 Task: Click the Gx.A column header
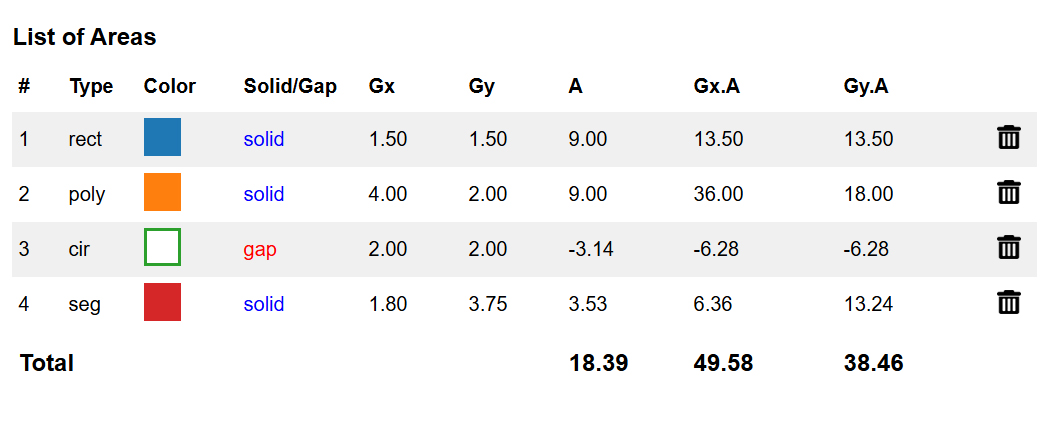[717, 86]
